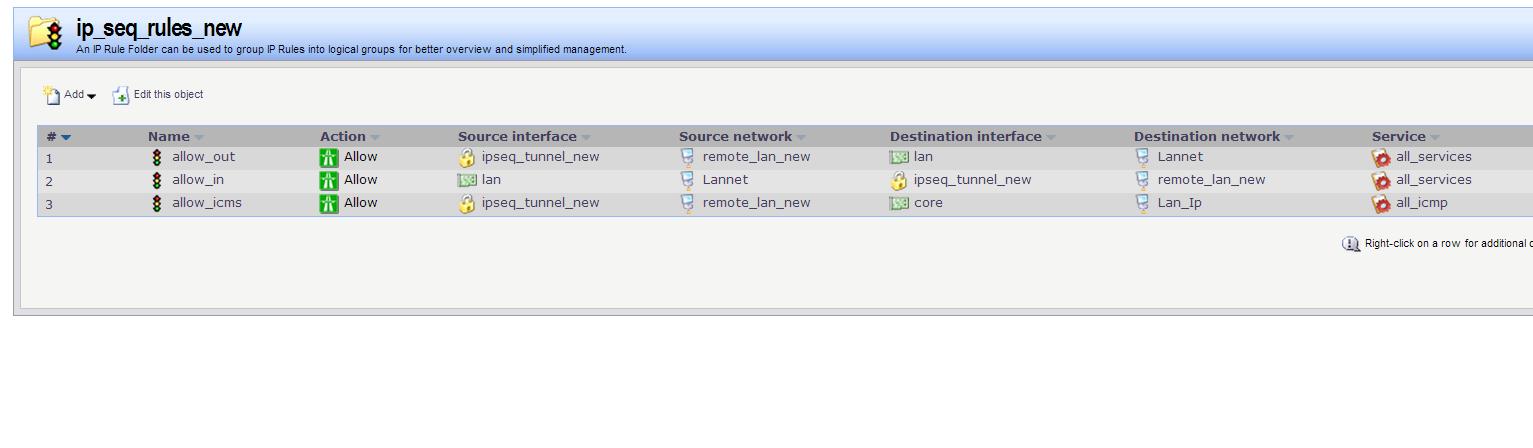Image resolution: width=1533 pixels, height=448 pixels.
Task: Click the interface icon beside core destination
Action: 899,203
